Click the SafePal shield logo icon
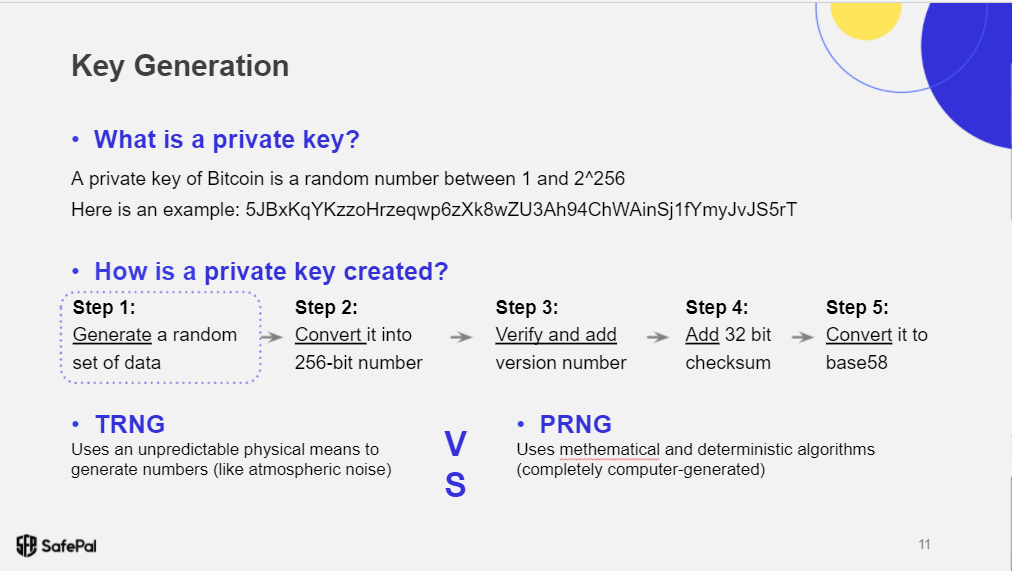The image size is (1012, 571). [26, 545]
